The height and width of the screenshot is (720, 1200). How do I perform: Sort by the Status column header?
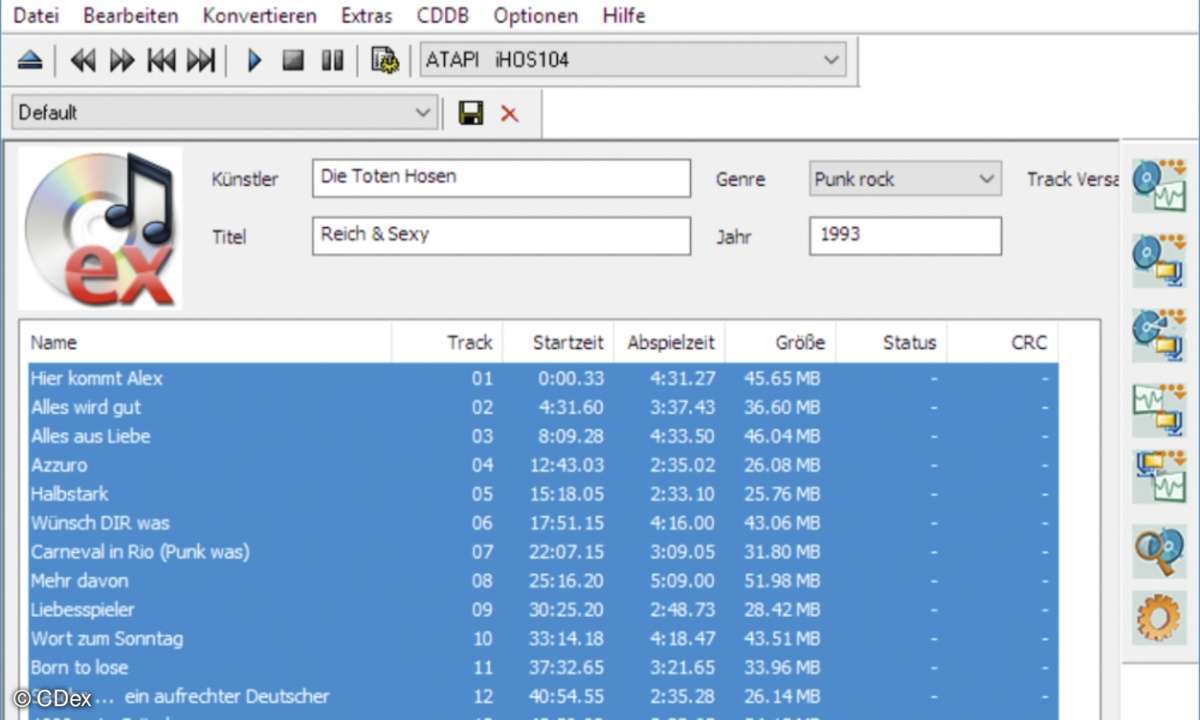[x=892, y=343]
